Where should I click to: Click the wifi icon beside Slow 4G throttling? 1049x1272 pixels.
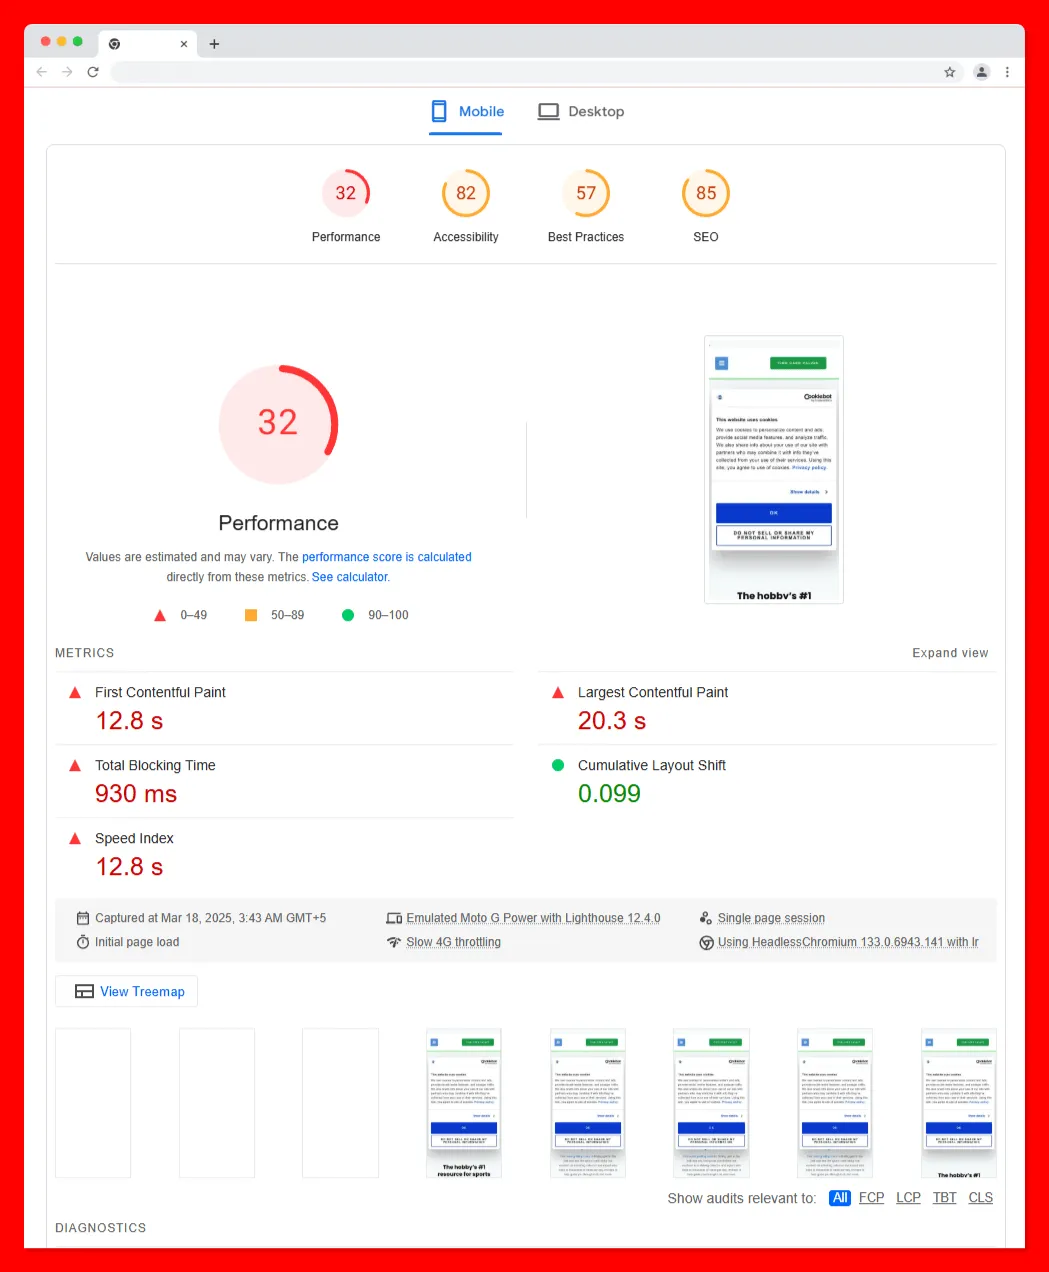click(394, 942)
